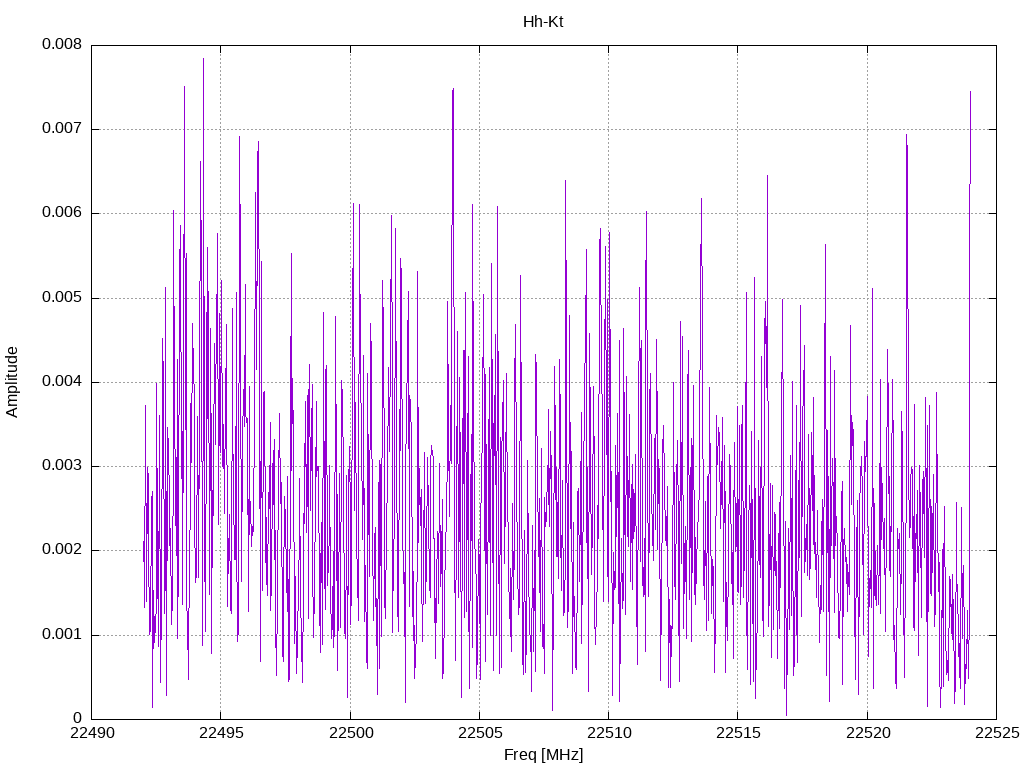This screenshot has width=1024, height=768.
Task: Click the y-axis tick label 0.007
Action: pyautogui.click(x=62, y=128)
